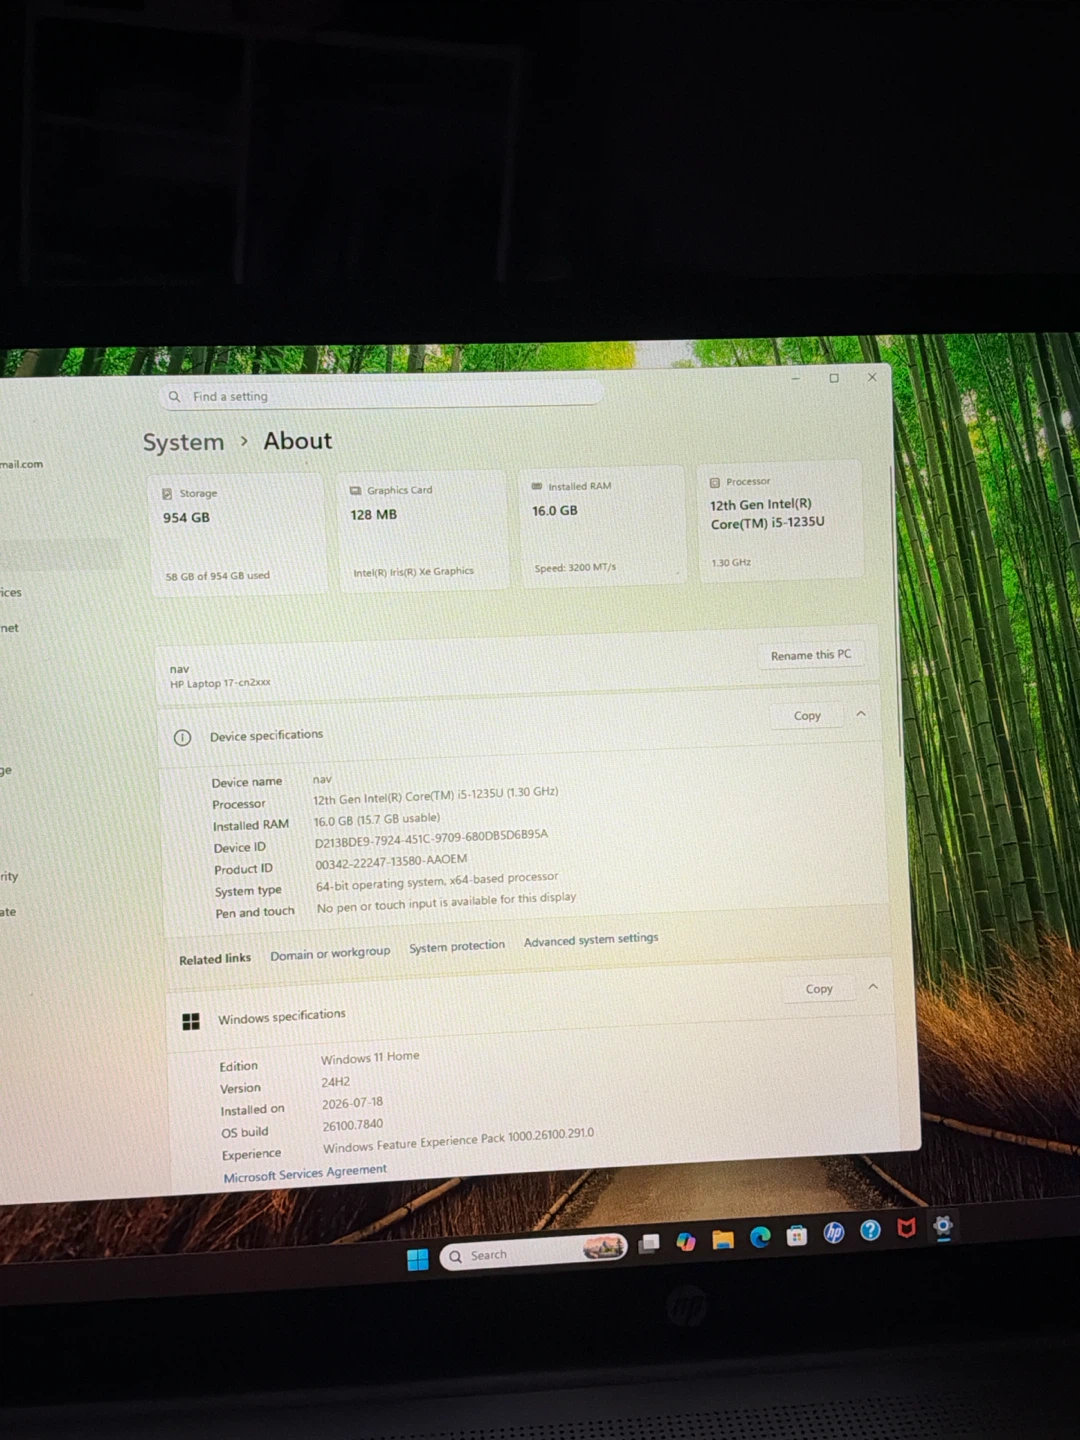Open System protection link
Screen dimensions: 1080x1440
[x=457, y=946]
